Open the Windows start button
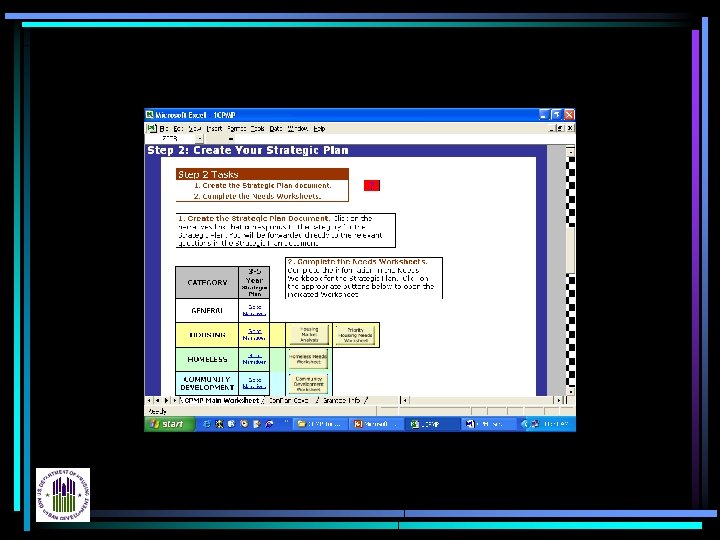The image size is (720, 540). point(169,424)
